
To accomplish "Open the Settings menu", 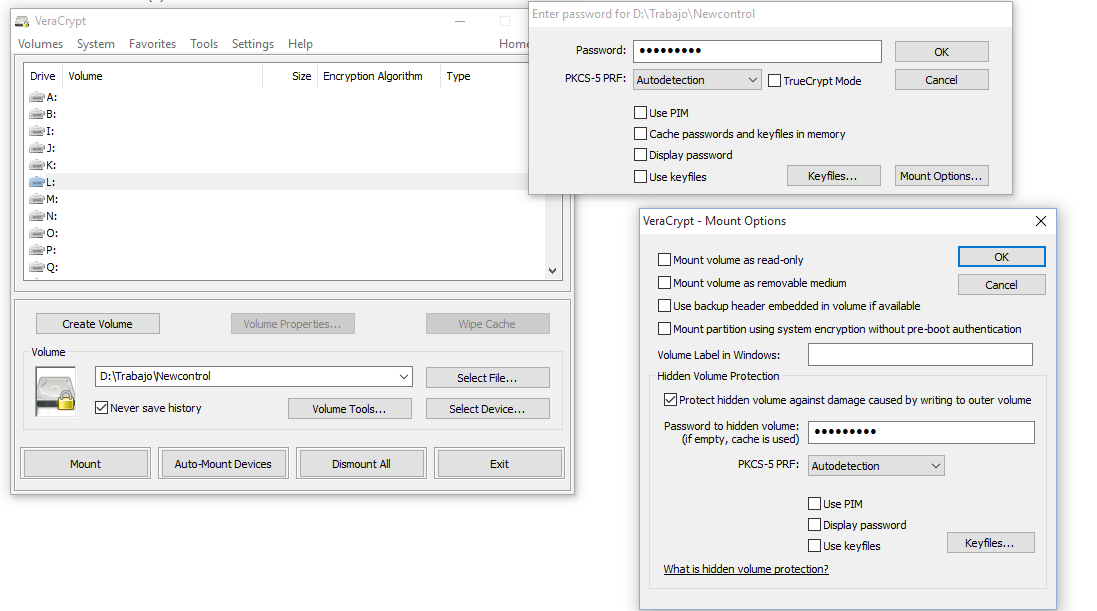I will point(253,43).
